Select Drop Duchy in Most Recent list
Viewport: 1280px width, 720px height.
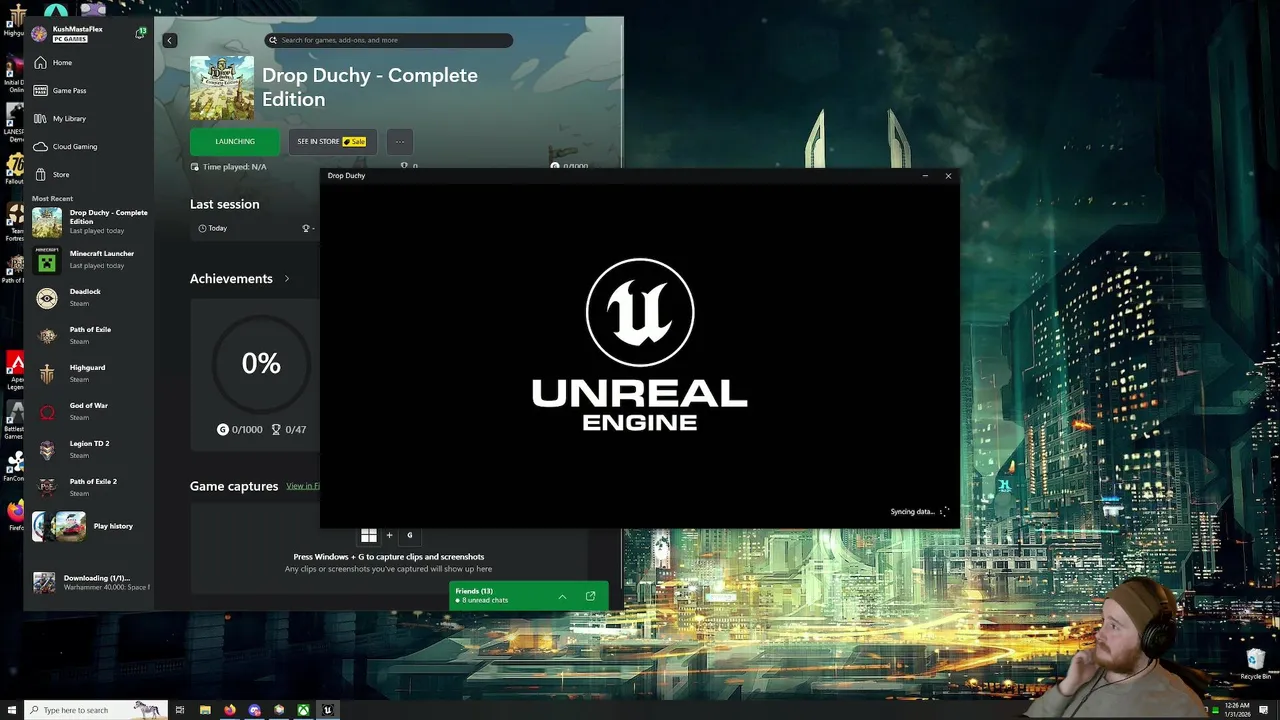90,222
